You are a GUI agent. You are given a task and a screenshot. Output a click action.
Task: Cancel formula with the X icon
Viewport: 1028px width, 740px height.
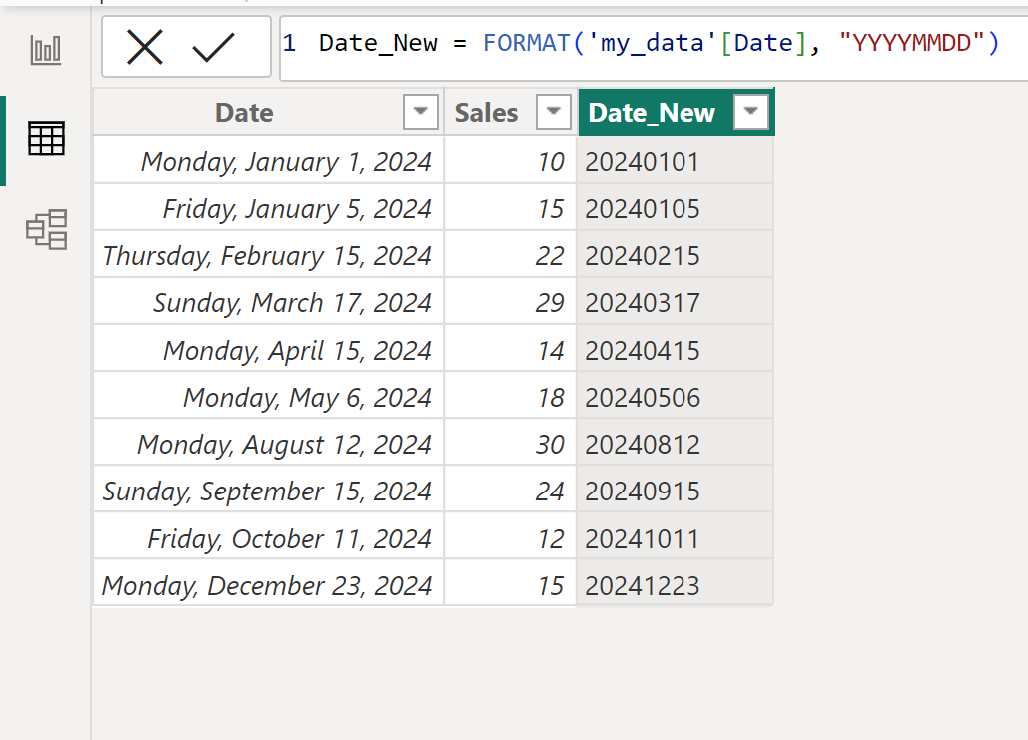pyautogui.click(x=145, y=47)
